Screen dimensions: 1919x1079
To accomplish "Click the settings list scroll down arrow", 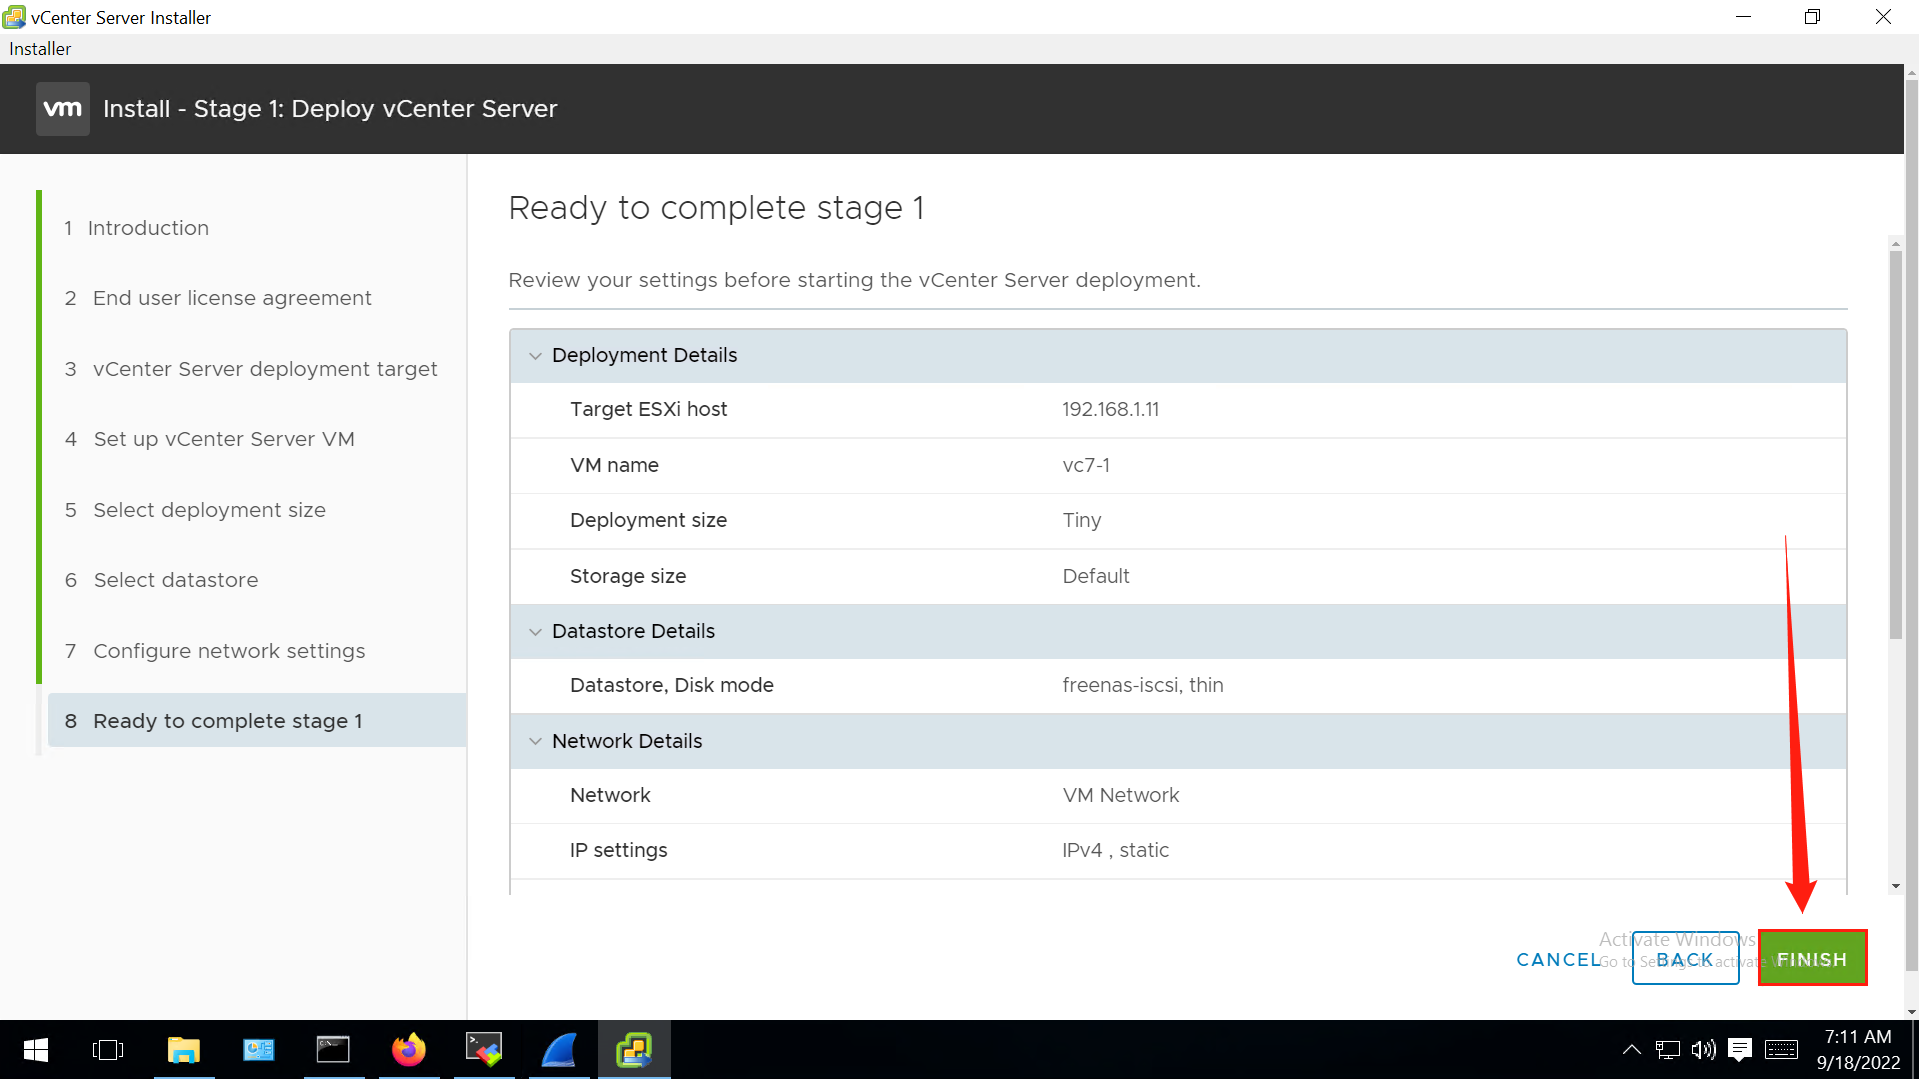I will pyautogui.click(x=1895, y=886).
